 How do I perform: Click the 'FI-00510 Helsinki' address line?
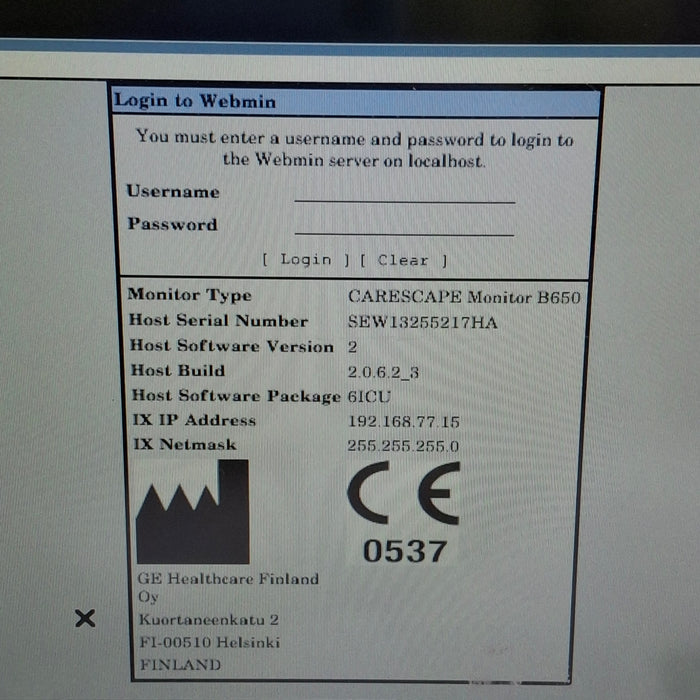click(210, 642)
